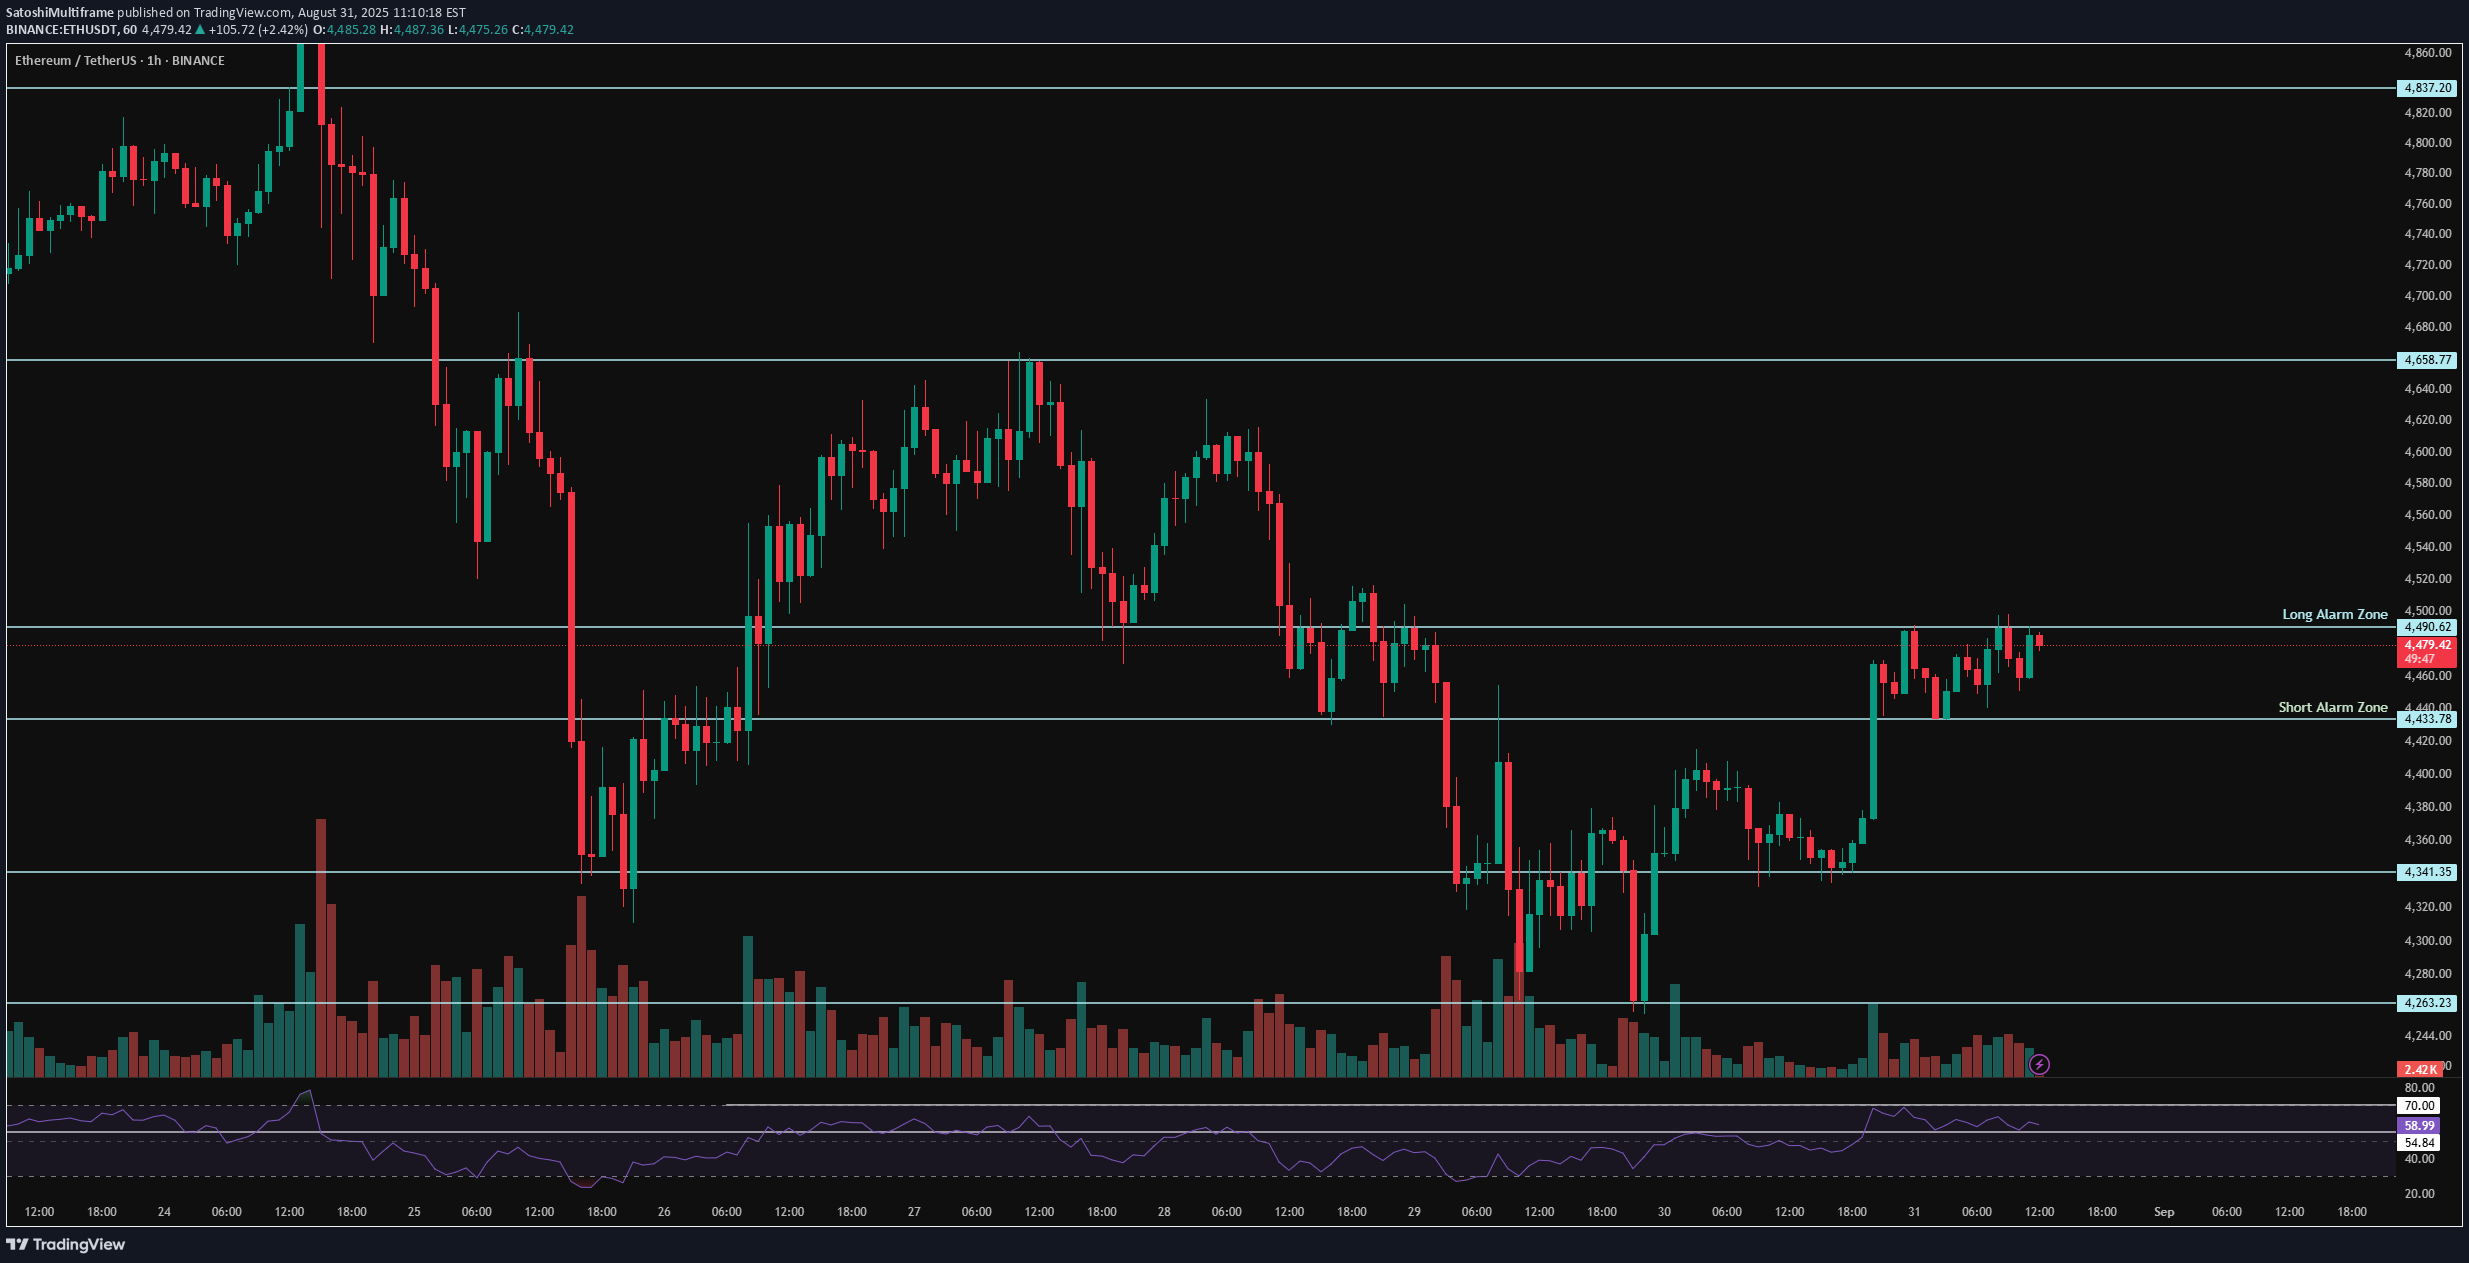Click the 4,837.20 price level label
This screenshot has height=1263, width=2469.
tap(2427, 88)
